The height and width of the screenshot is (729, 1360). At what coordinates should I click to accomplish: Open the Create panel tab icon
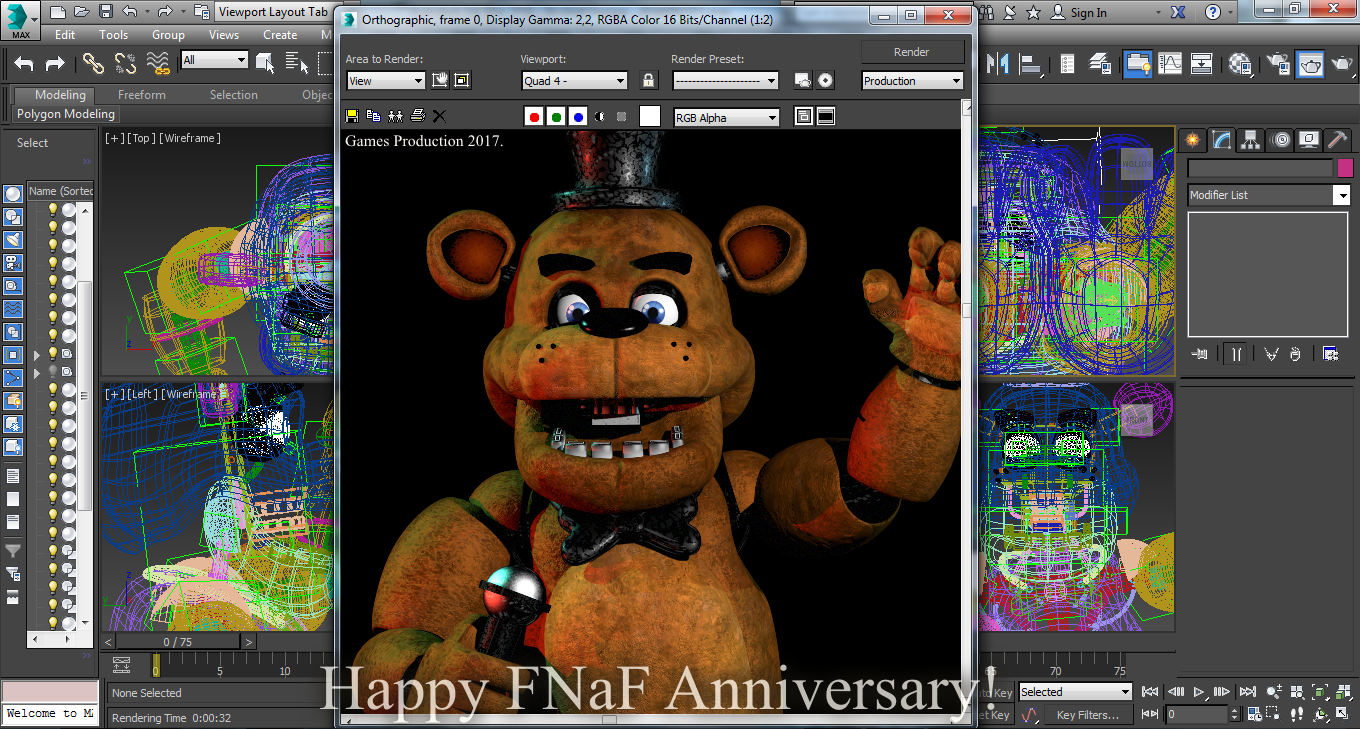point(1192,140)
